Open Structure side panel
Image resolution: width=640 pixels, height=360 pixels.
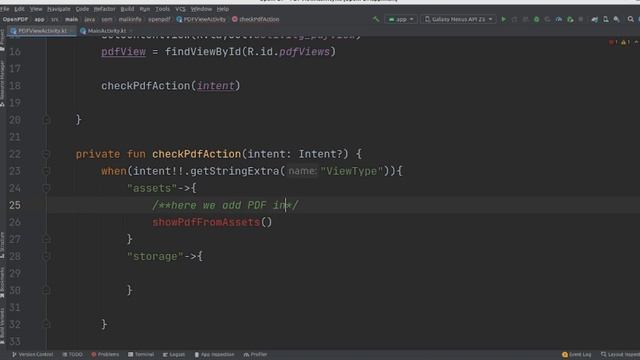pos(2,245)
